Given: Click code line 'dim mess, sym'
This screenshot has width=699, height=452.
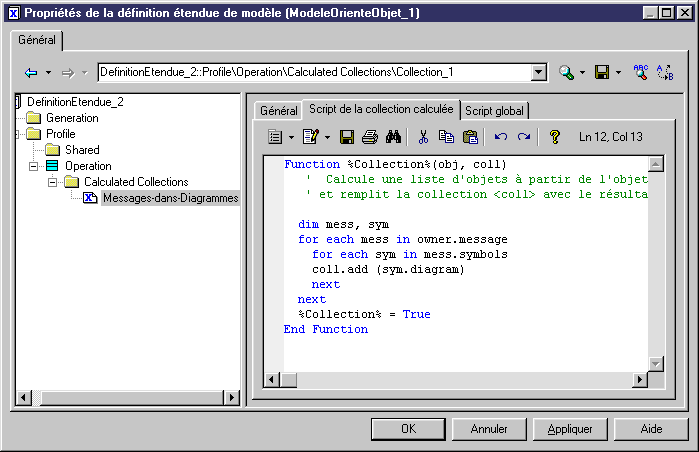Looking at the screenshot, I should coord(343,224).
